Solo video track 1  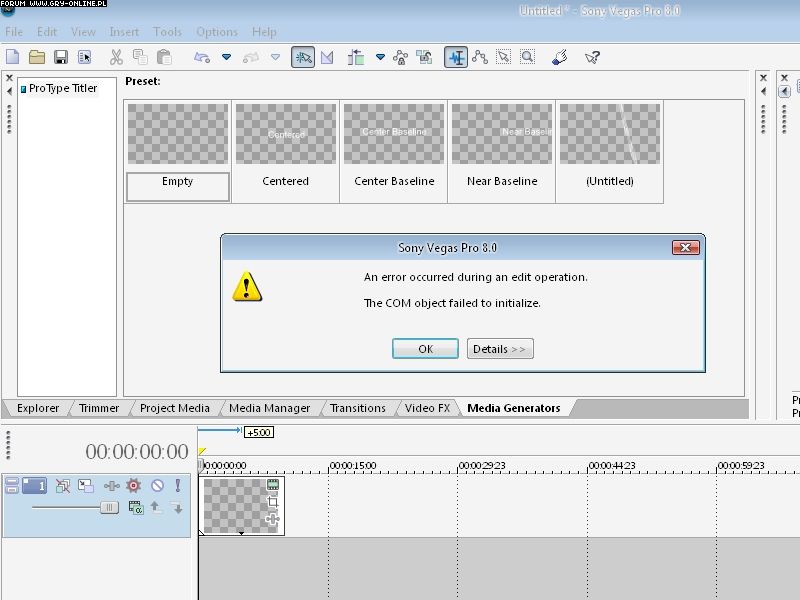(x=178, y=485)
